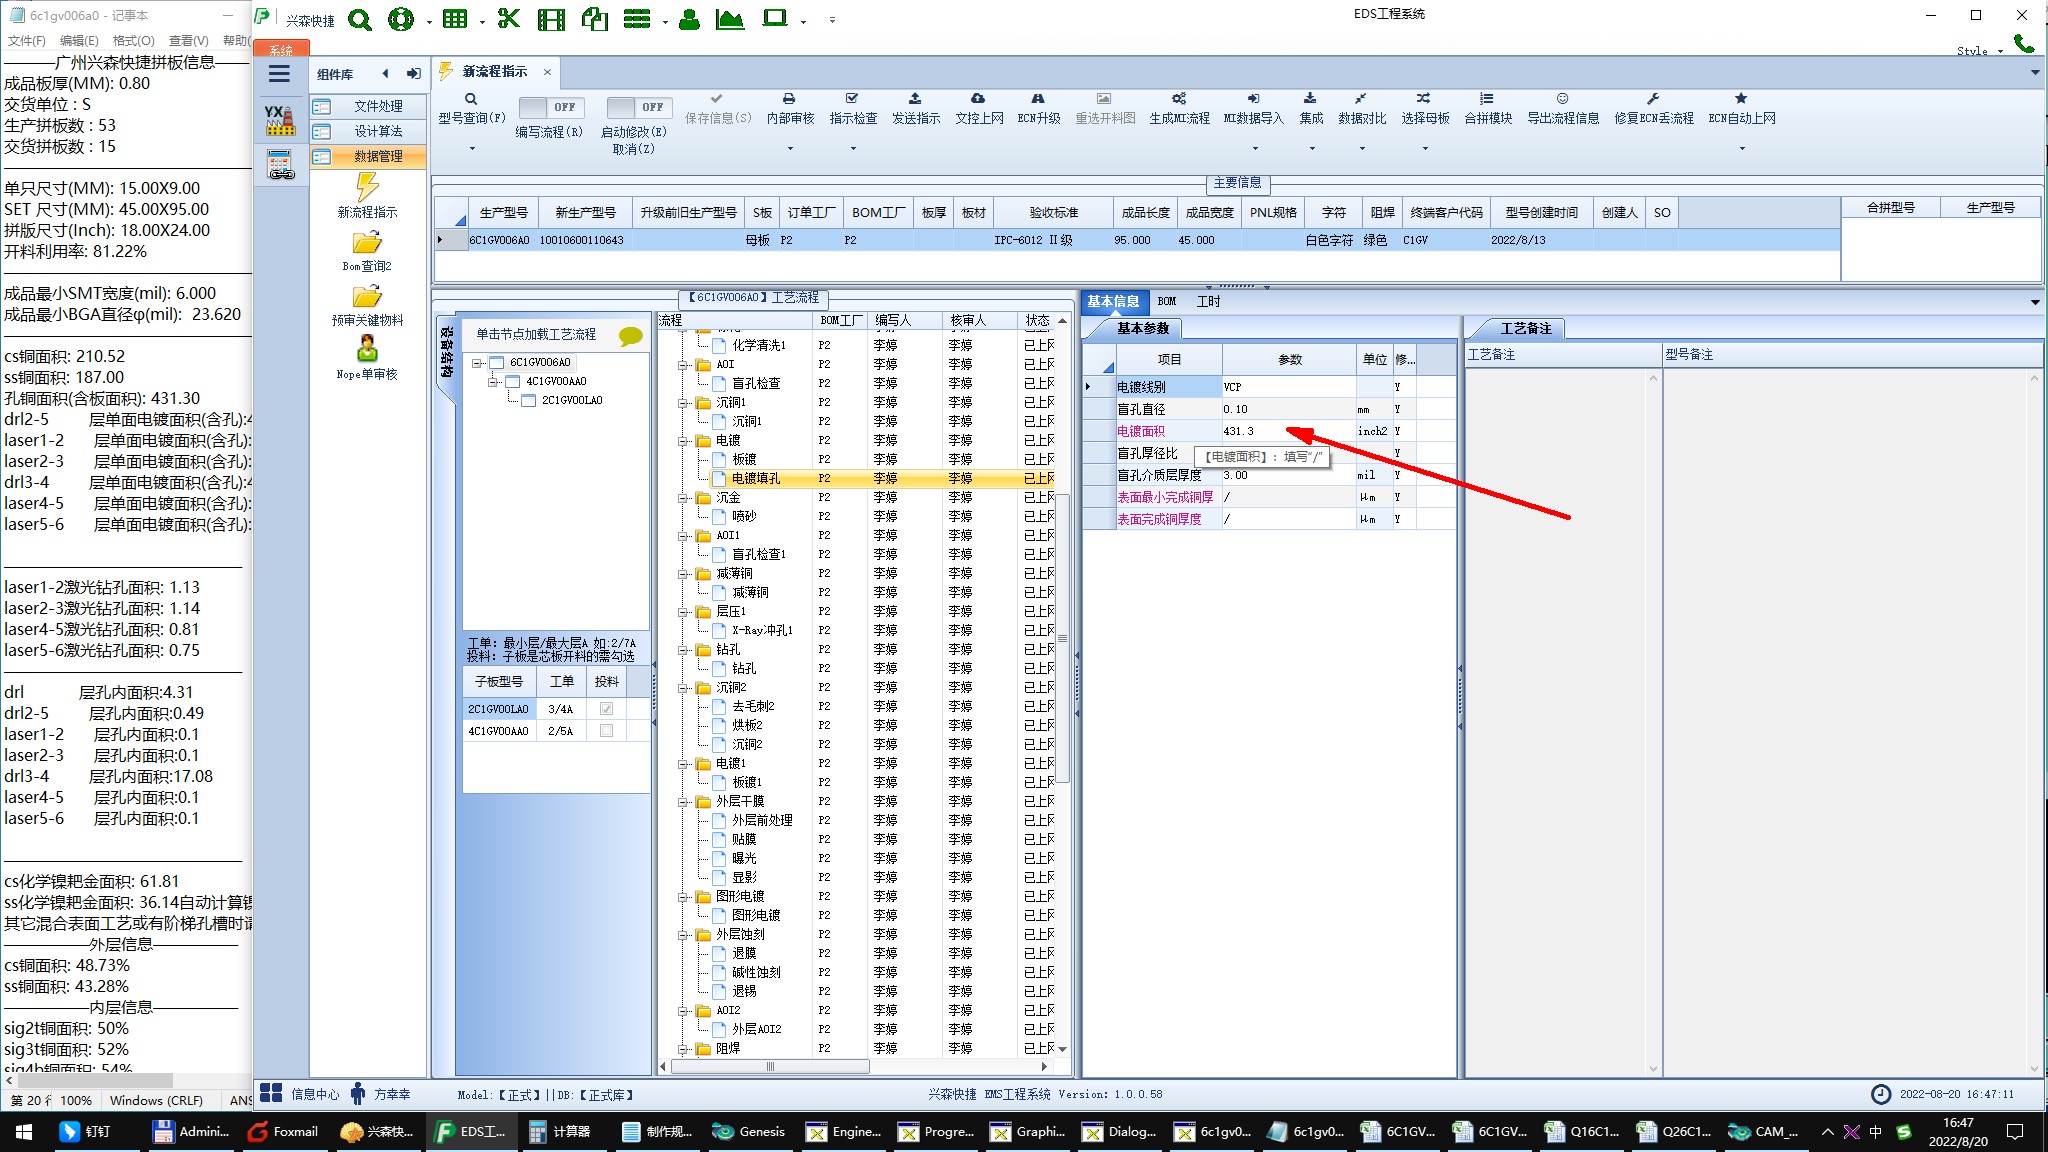This screenshot has width=2048, height=1152.
Task: Switch to the BOM tab
Action: (1166, 301)
